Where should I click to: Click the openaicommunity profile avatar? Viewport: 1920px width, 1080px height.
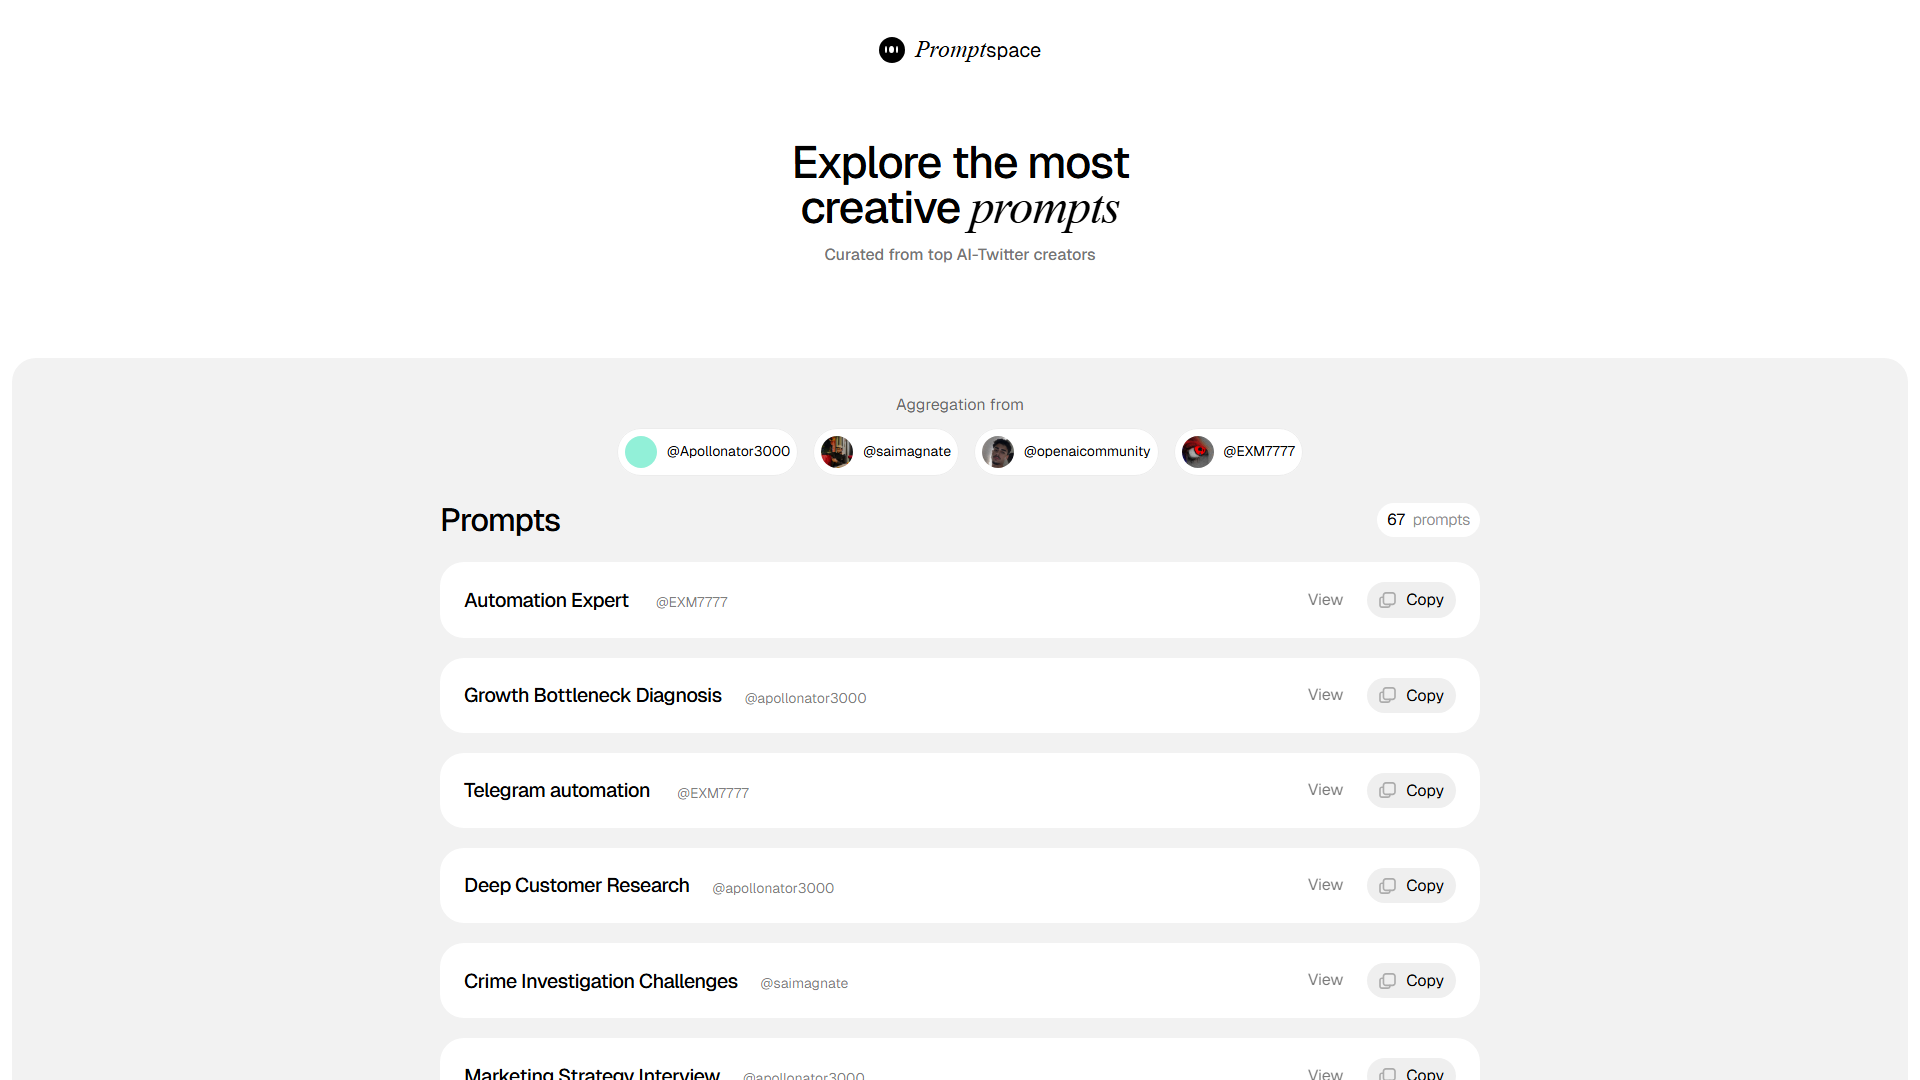pyautogui.click(x=998, y=452)
